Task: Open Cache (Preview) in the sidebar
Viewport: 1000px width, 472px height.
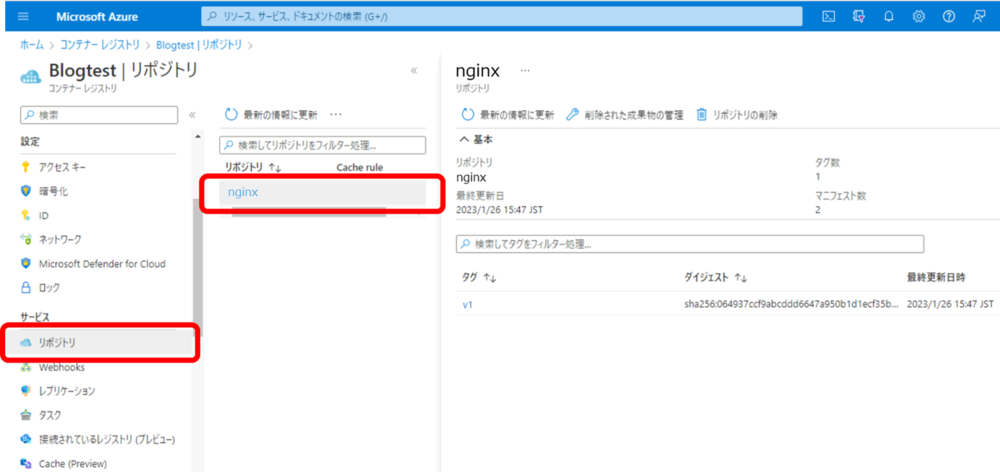Action: tap(73, 464)
